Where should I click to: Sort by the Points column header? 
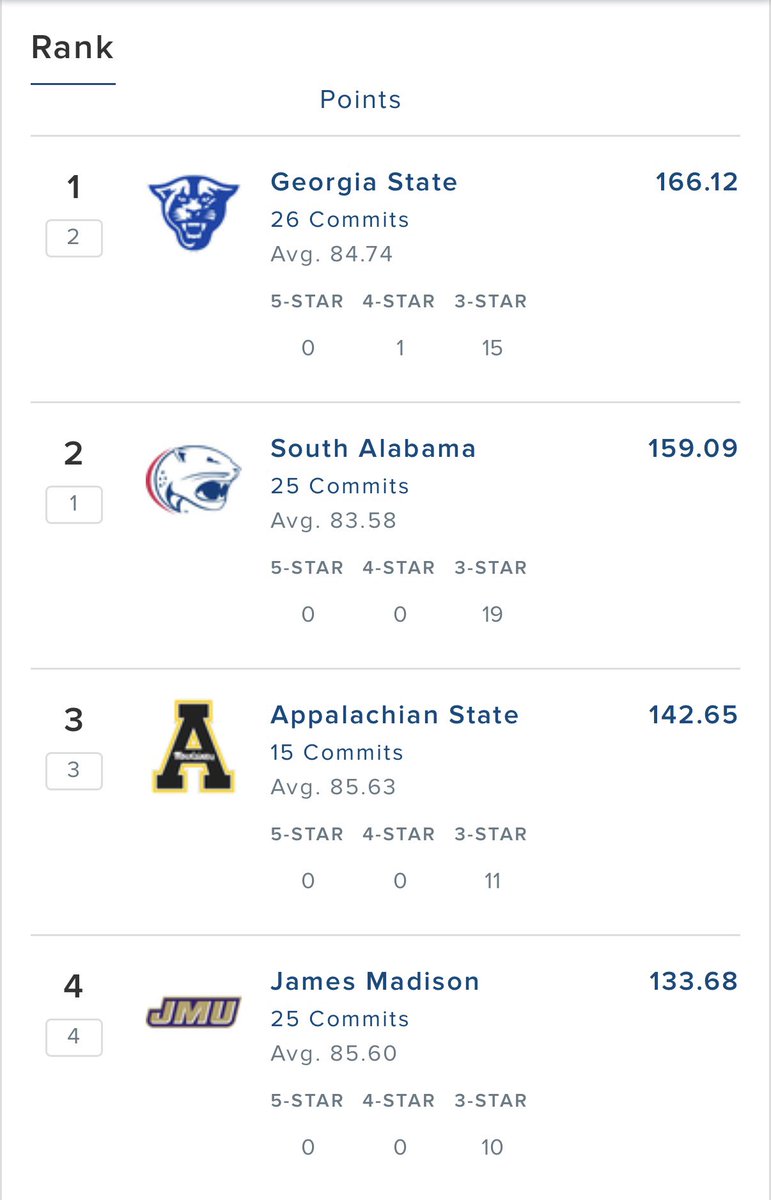coord(360,99)
